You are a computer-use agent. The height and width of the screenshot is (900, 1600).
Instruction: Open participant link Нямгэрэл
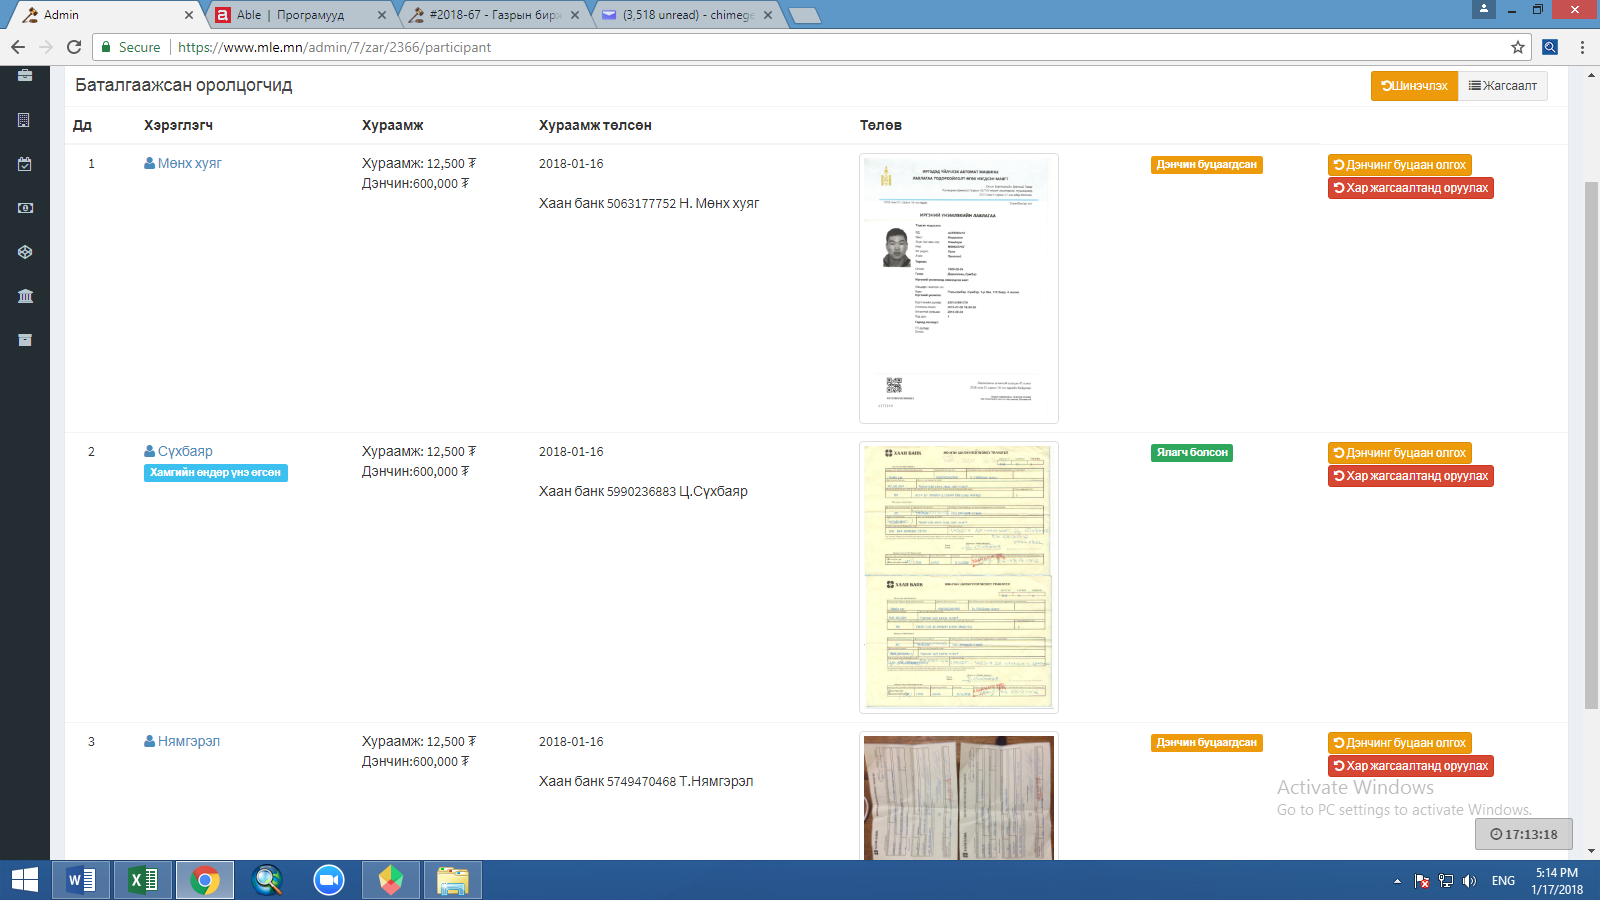(182, 741)
